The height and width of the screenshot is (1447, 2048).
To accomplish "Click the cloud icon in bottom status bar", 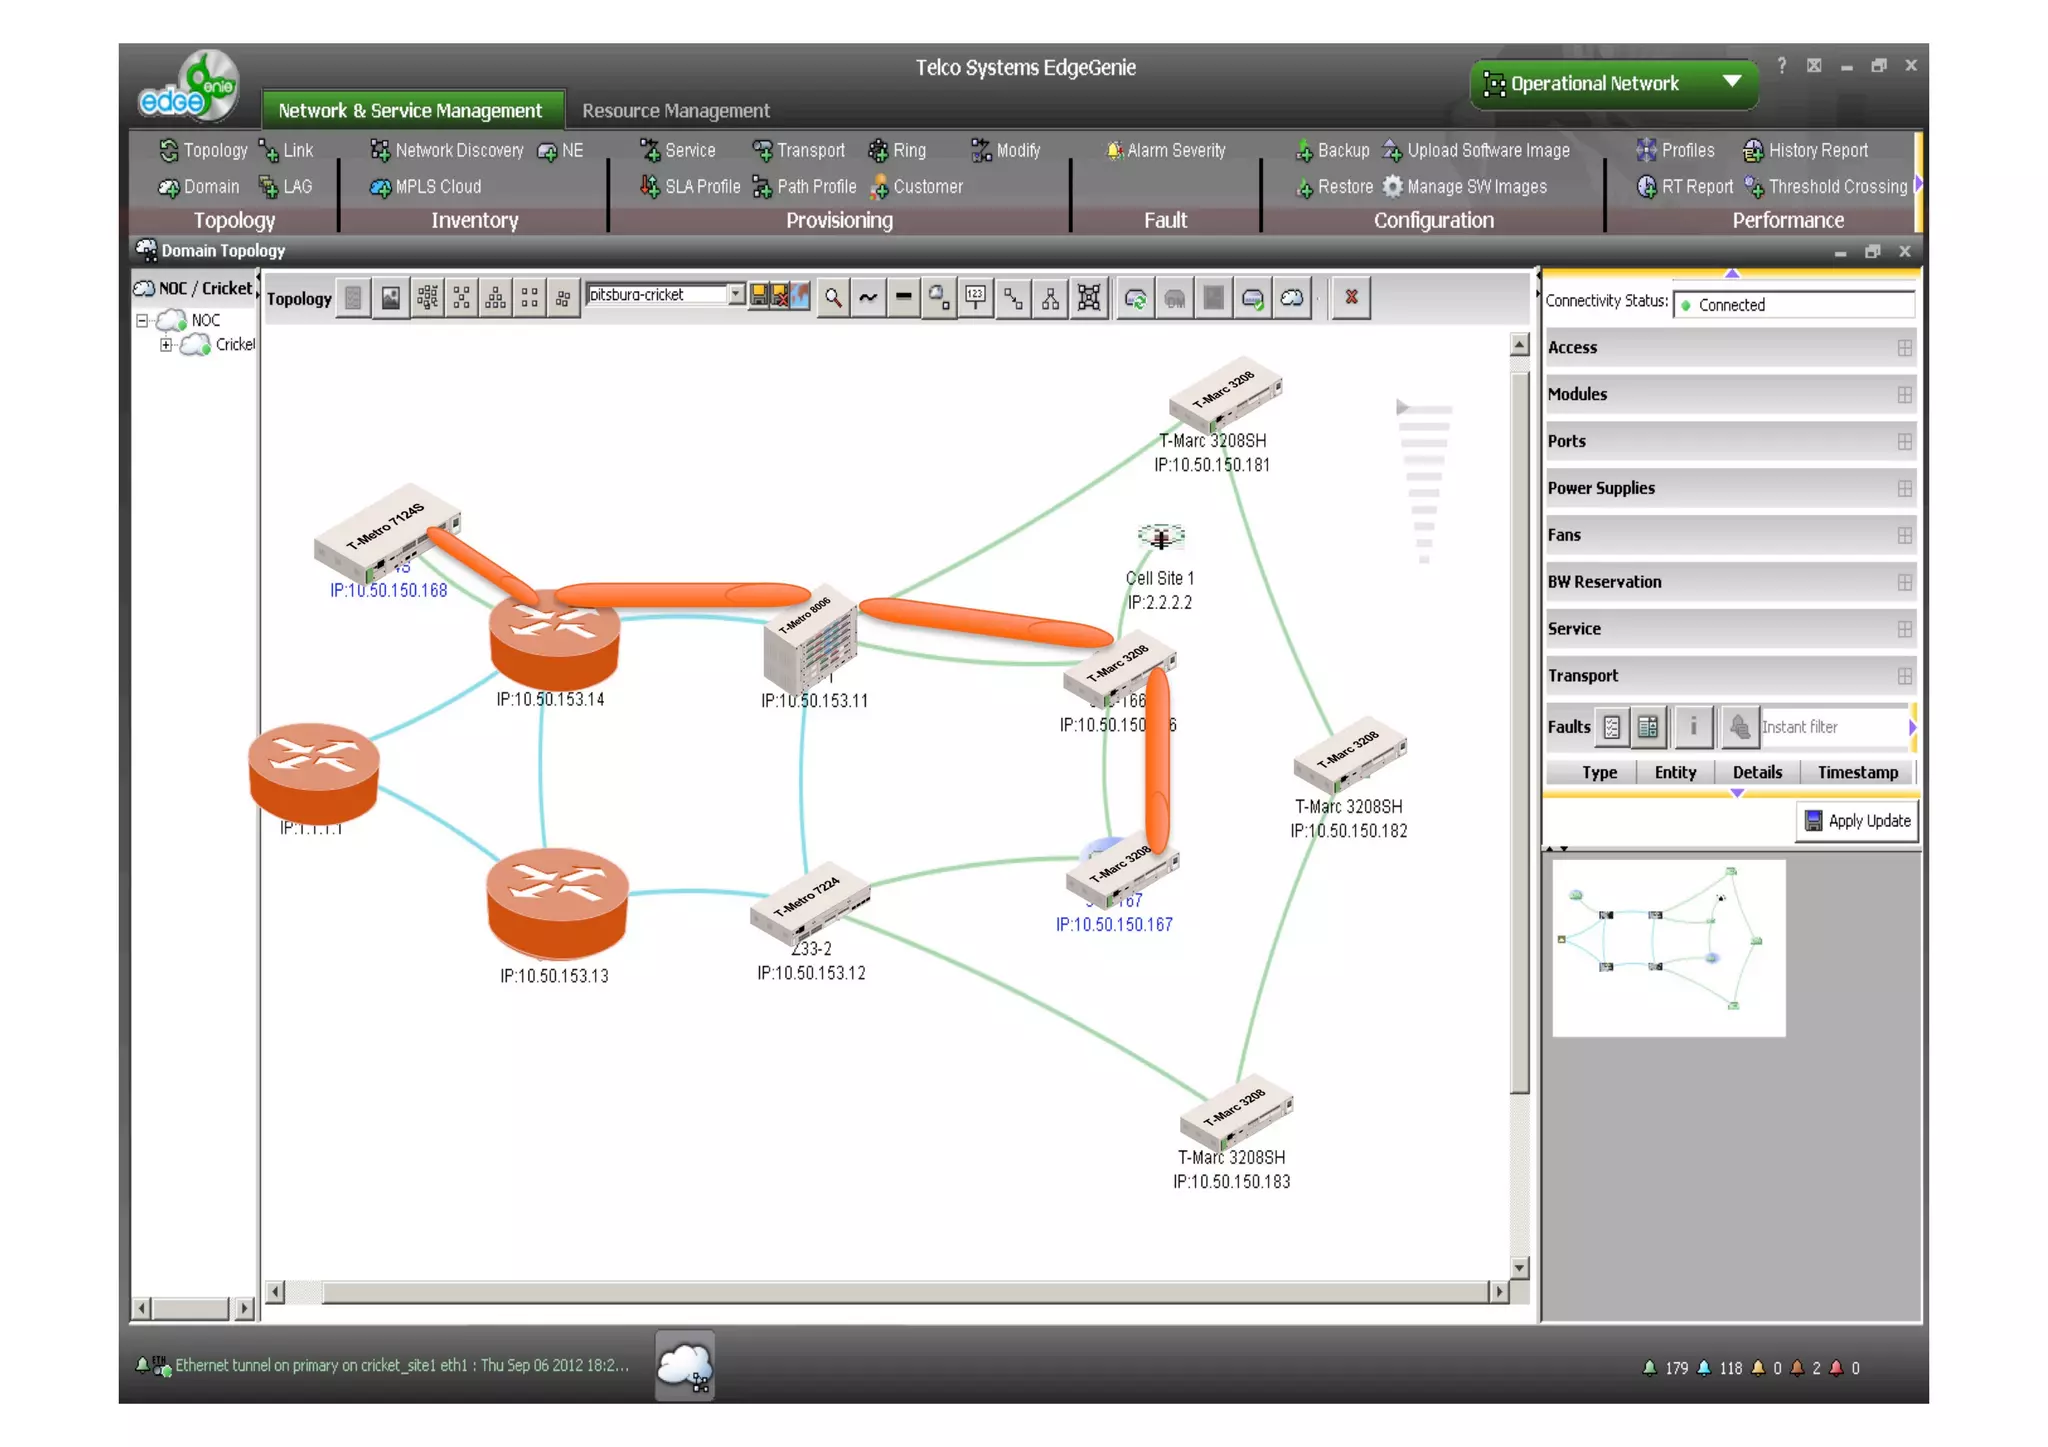I will click(685, 1366).
